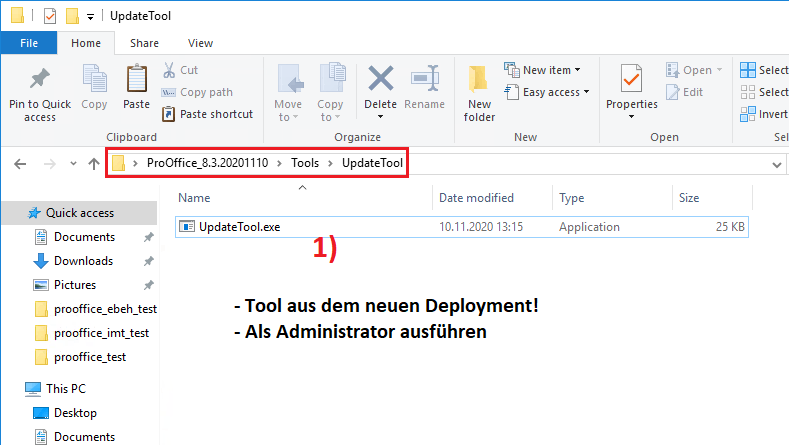Click Invert selection in ribbon
The height and width of the screenshot is (445, 789).
pos(764,114)
